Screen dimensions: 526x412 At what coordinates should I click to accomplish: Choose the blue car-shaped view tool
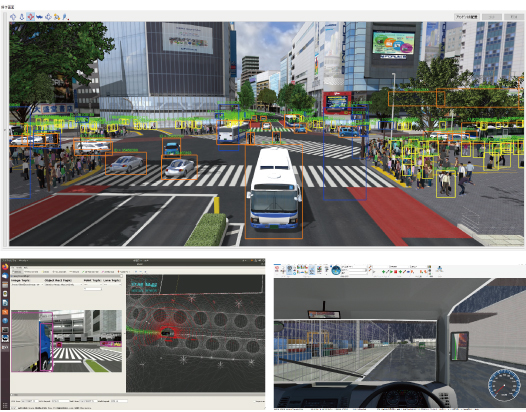[x=40, y=17]
